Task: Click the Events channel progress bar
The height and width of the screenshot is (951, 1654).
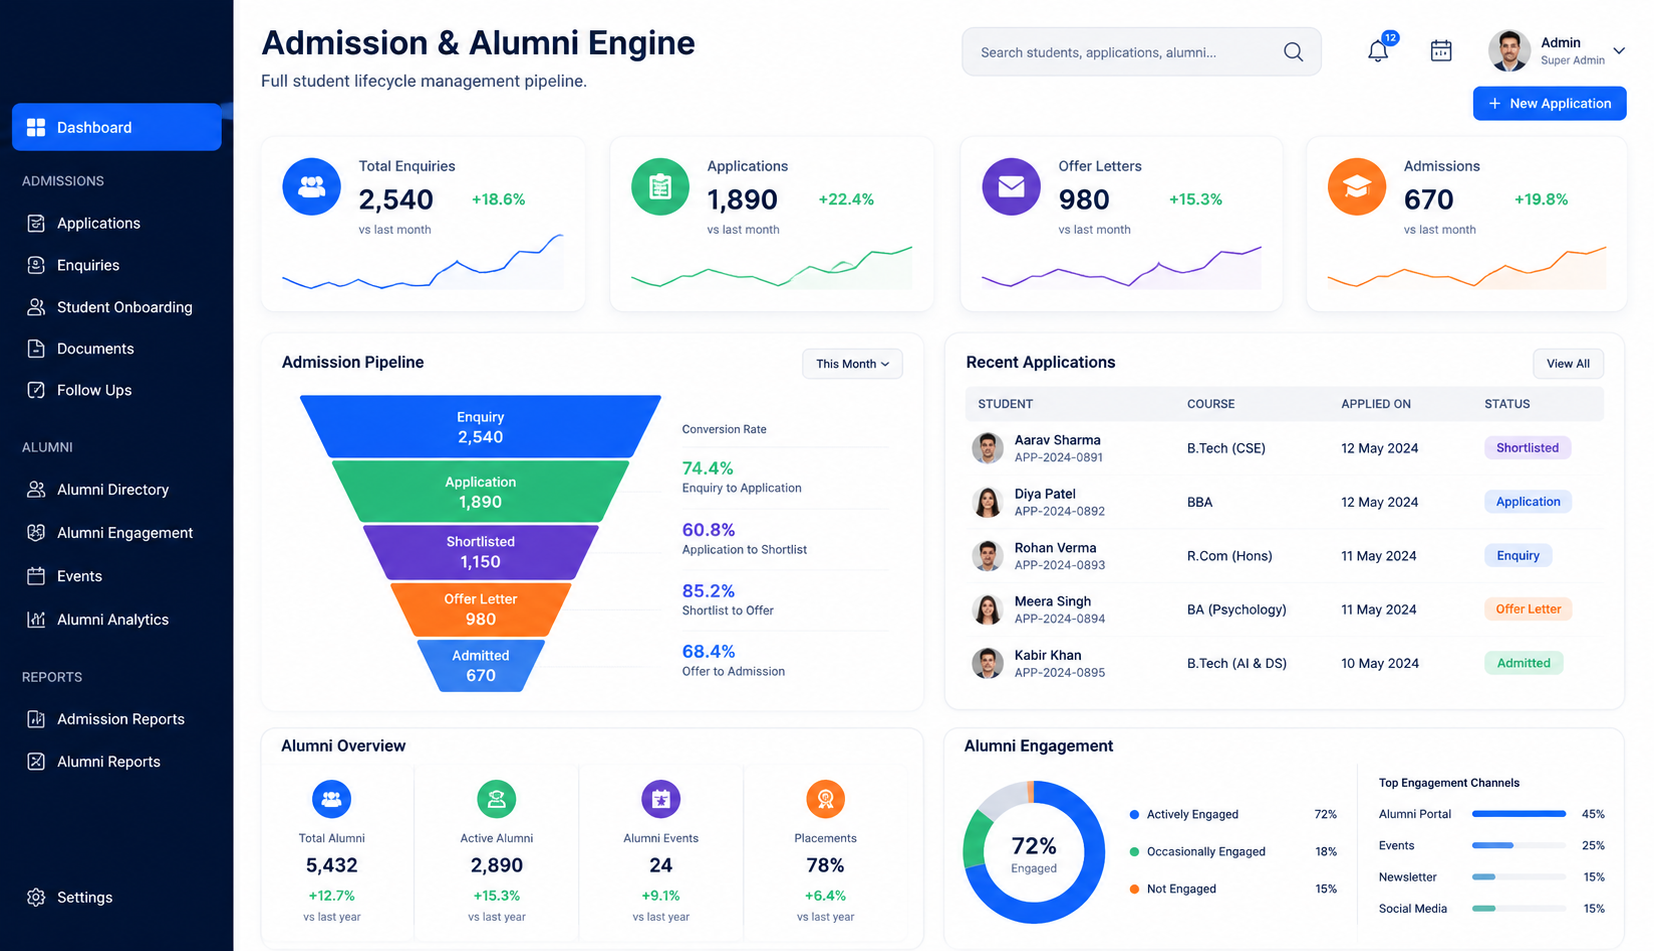Action: 1518,845
